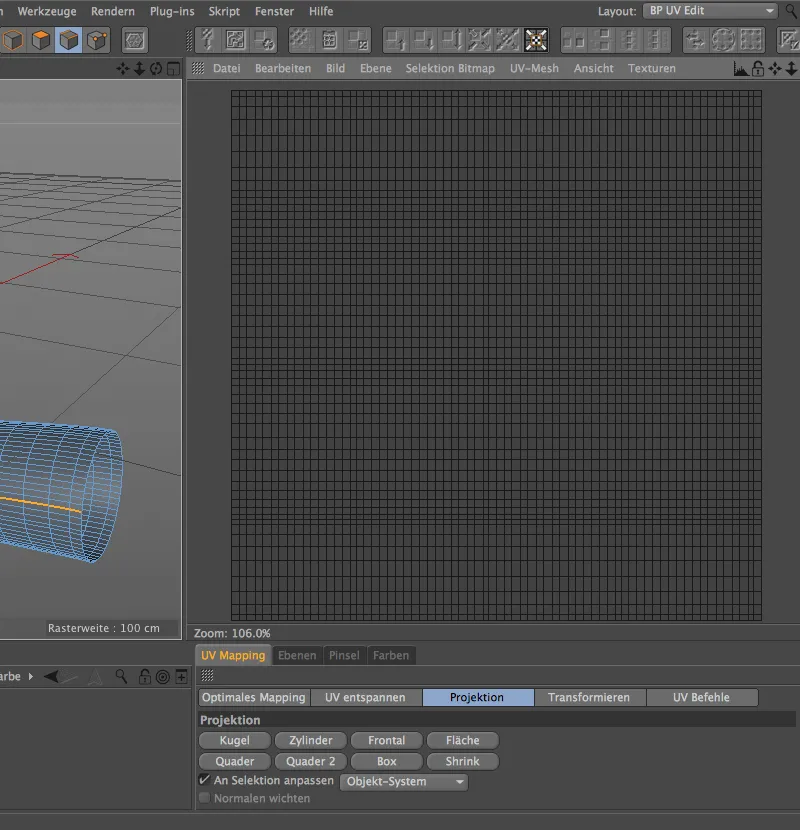Image resolution: width=800 pixels, height=830 pixels.
Task: Open the Objekt-System dropdown
Action: tap(403, 782)
